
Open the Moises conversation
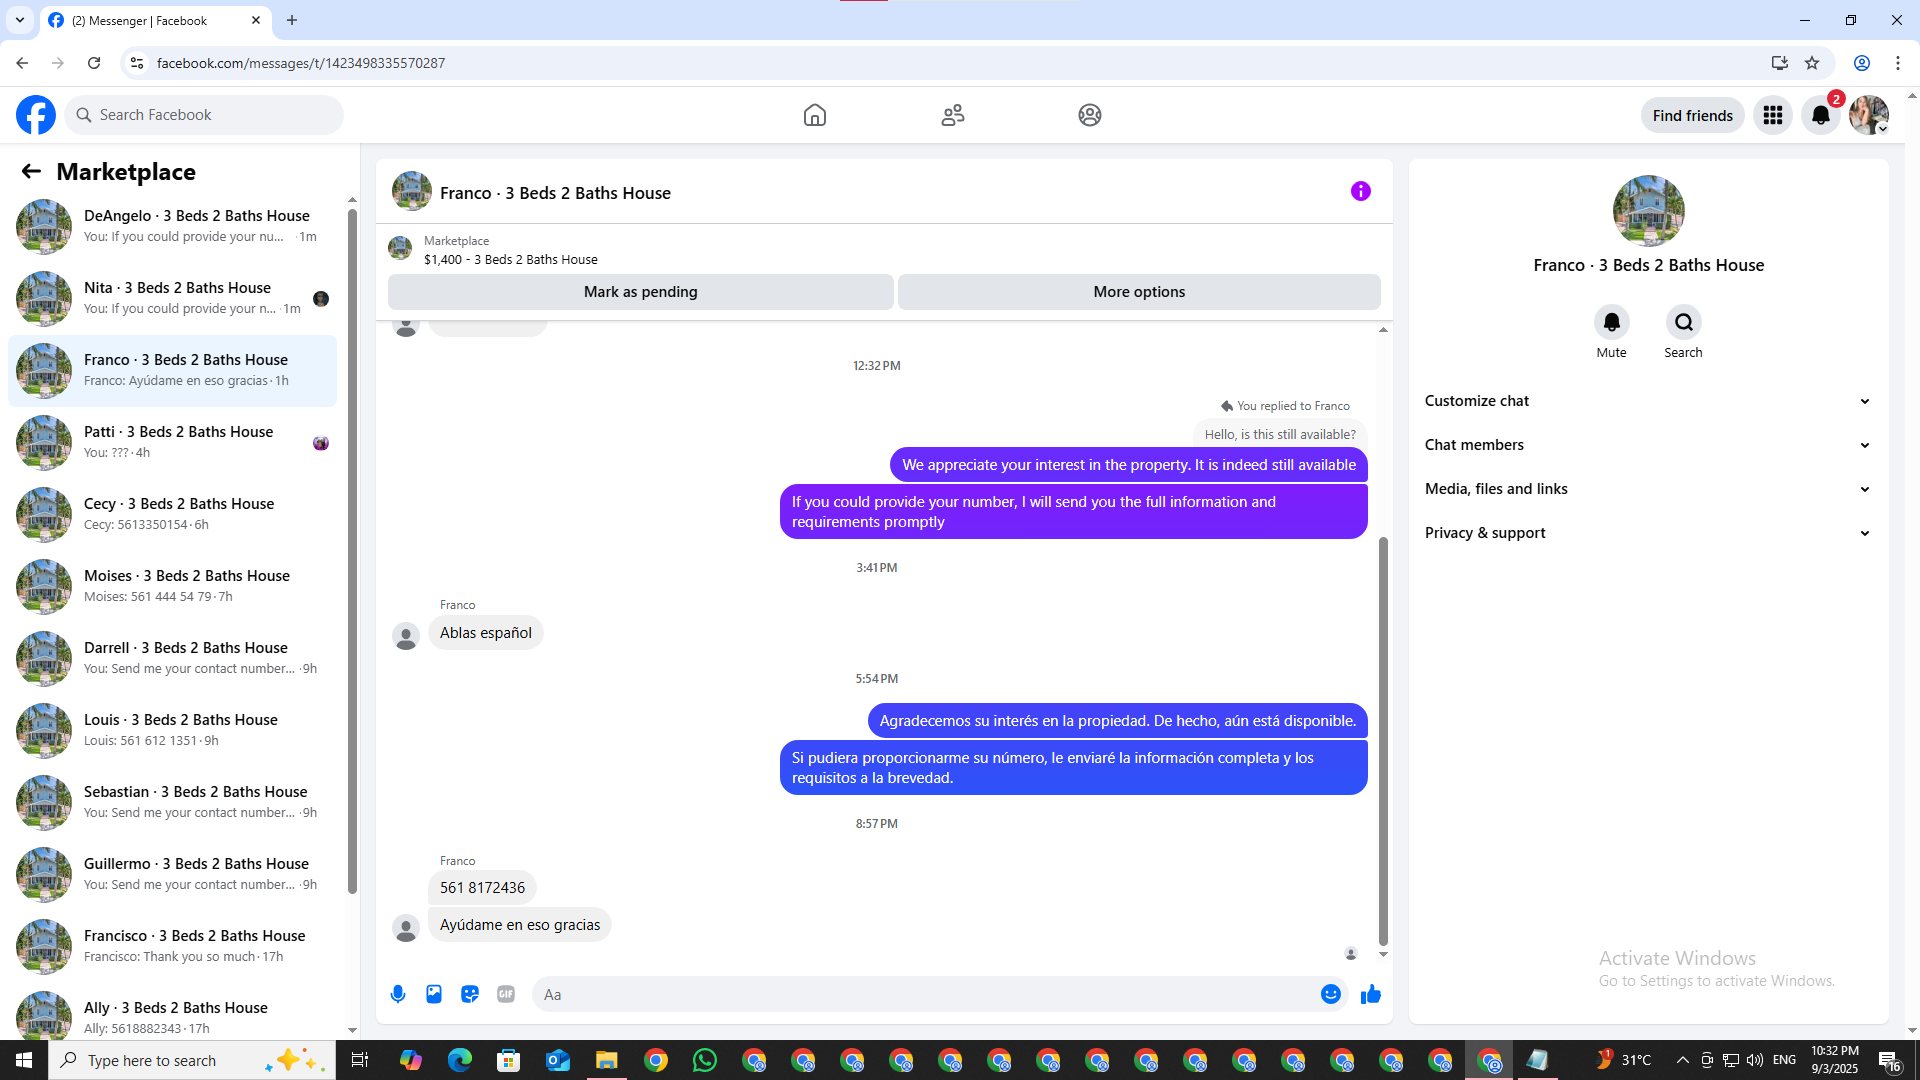(172, 586)
